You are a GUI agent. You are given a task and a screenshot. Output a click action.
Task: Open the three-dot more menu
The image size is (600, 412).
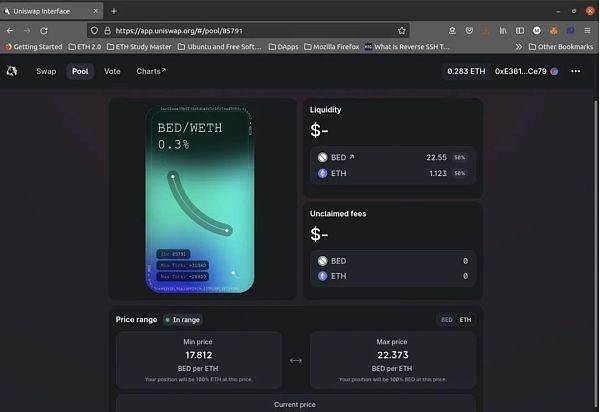point(576,71)
